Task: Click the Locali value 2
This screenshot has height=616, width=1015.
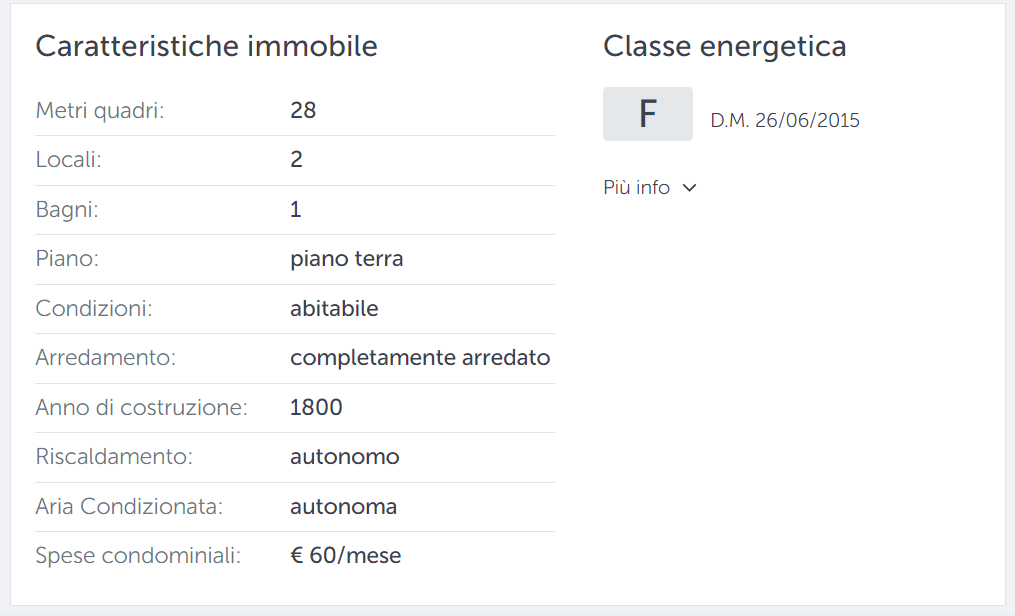Action: pyautogui.click(x=296, y=160)
